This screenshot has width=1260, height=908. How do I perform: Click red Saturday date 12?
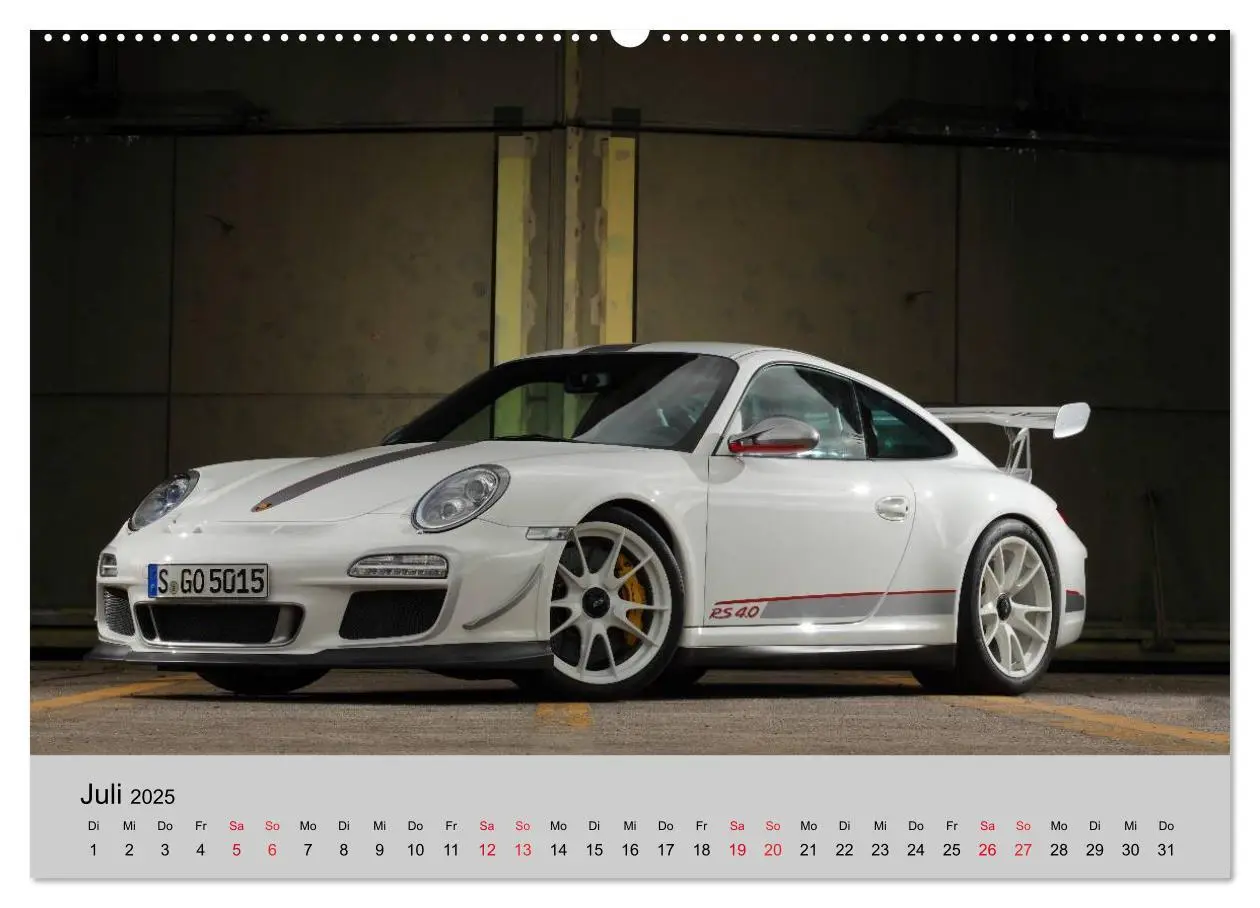point(487,850)
